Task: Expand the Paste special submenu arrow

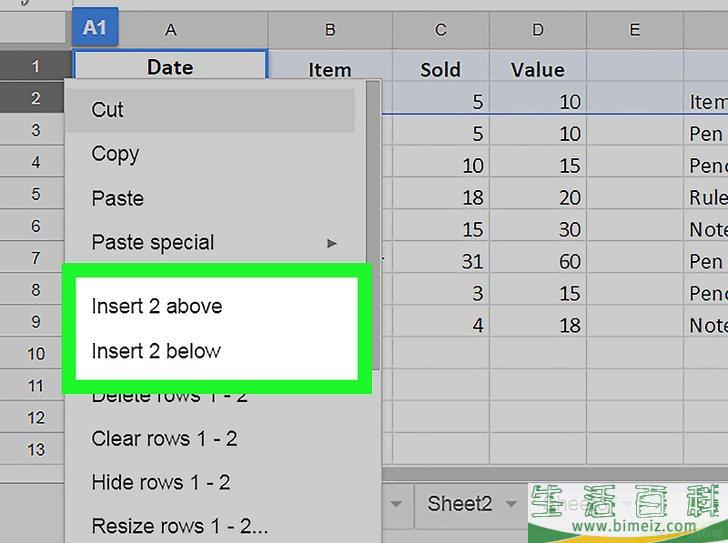Action: pos(332,243)
